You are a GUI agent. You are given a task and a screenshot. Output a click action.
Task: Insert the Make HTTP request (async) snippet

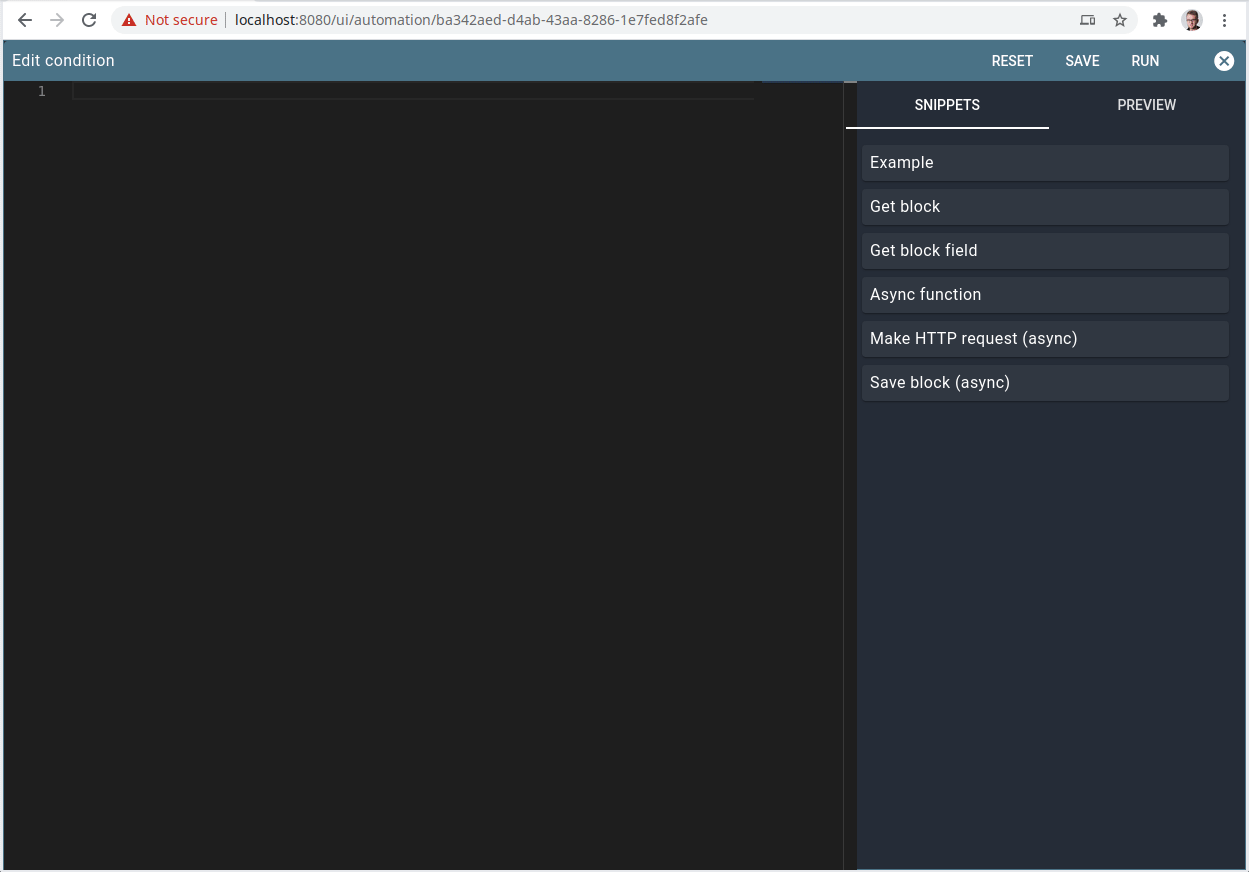pyautogui.click(x=1045, y=339)
